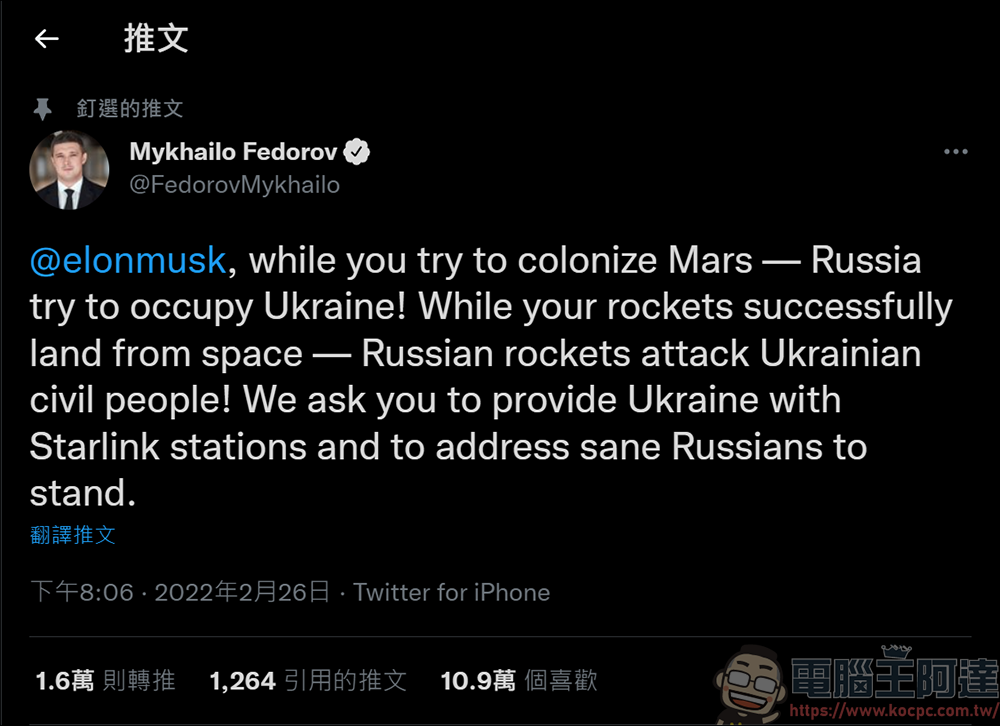
Task: Click the 推文 page header title
Action: [155, 39]
